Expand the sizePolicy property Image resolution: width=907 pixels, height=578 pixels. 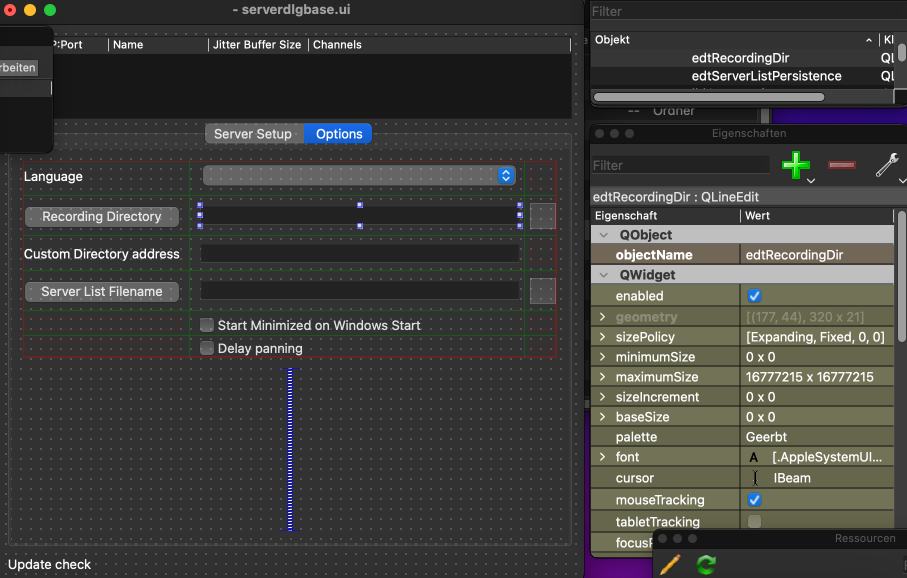602,337
